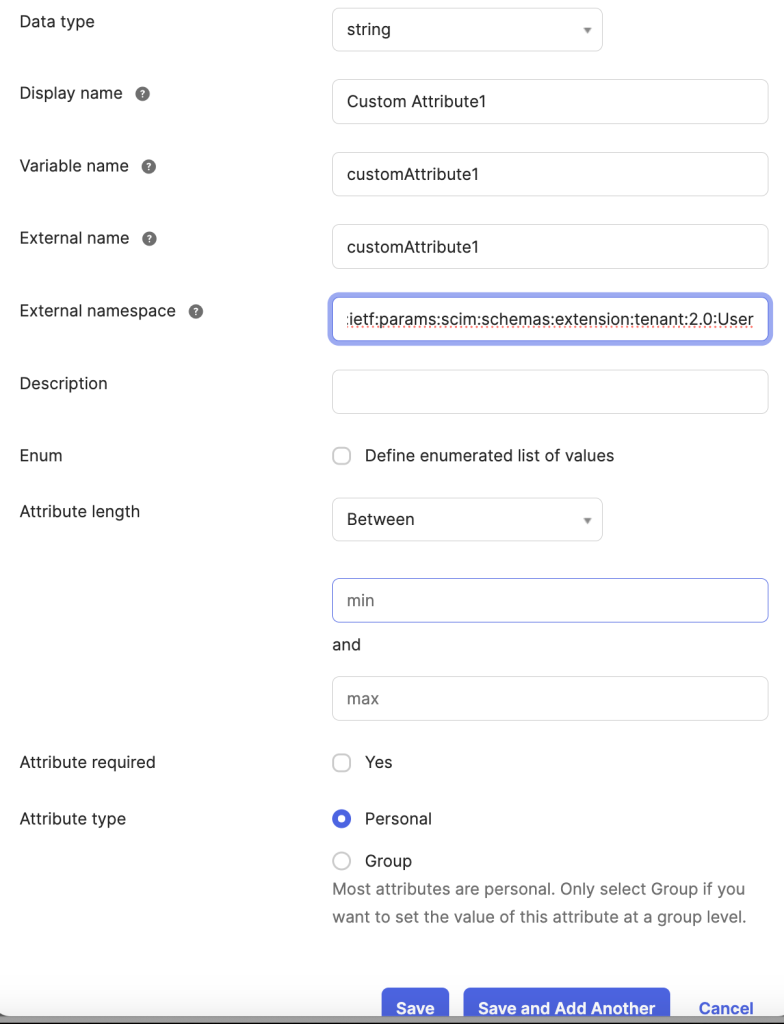Click the Display name text field
Image resolution: width=784 pixels, height=1024 pixels.
pyautogui.click(x=550, y=102)
